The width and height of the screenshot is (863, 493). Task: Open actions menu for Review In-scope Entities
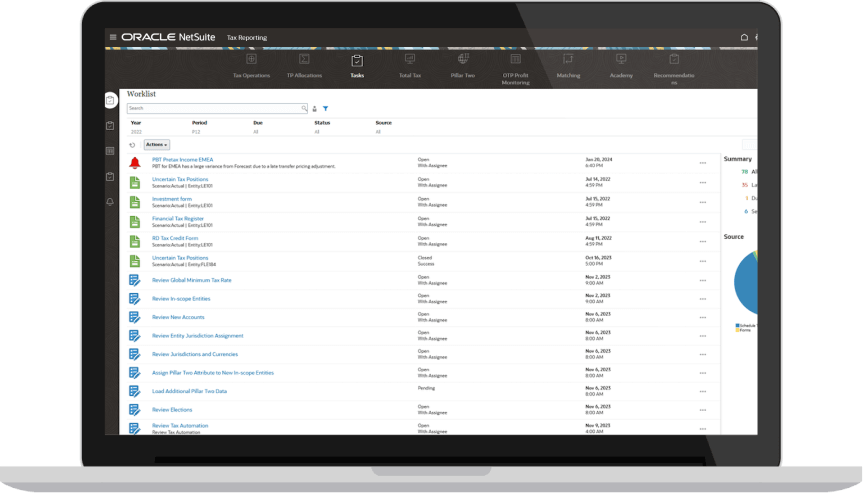pos(703,299)
